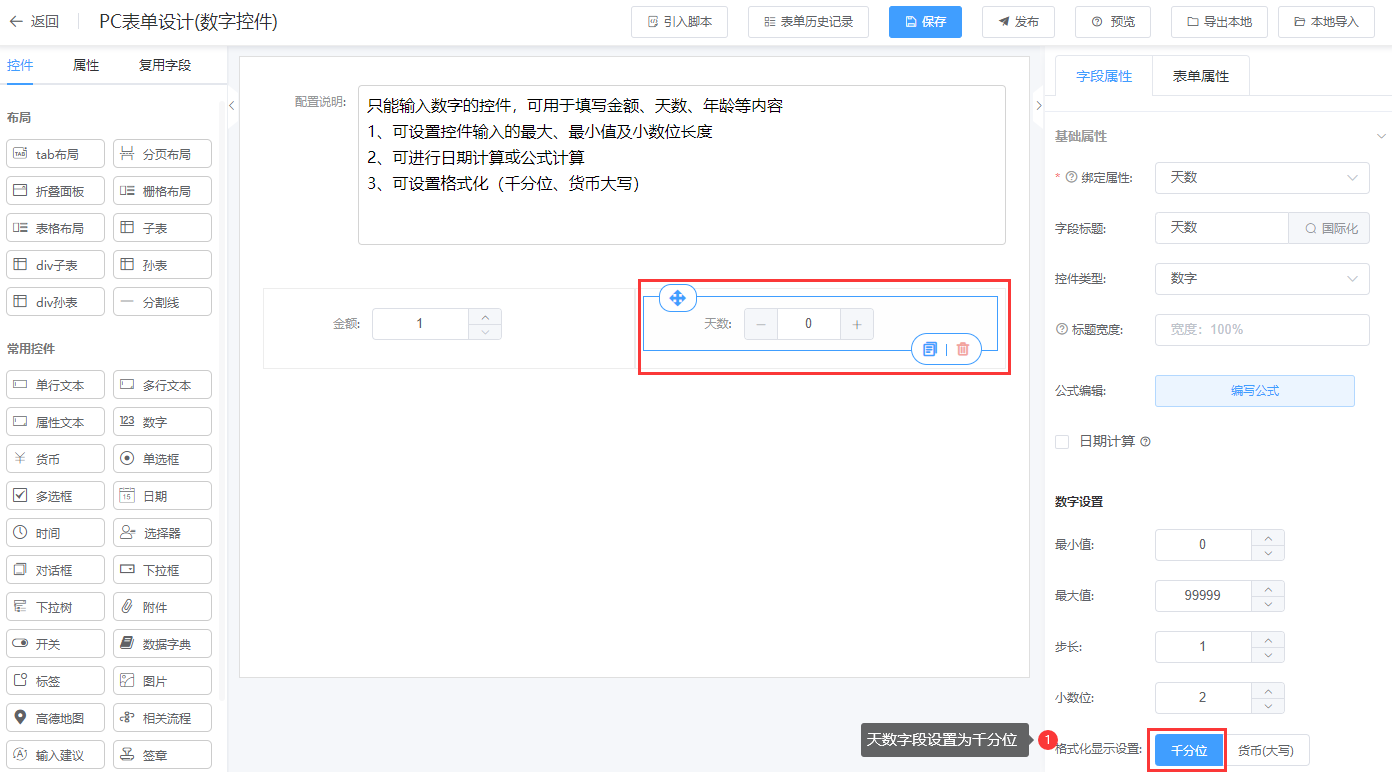Increase 最大值 with up arrow

point(1268,588)
